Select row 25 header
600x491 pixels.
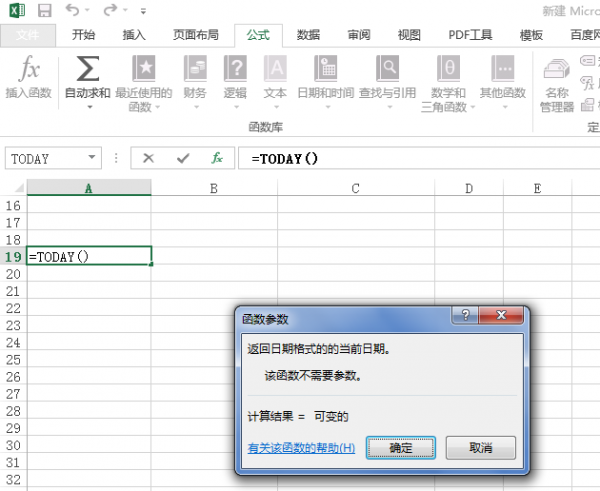pos(13,360)
